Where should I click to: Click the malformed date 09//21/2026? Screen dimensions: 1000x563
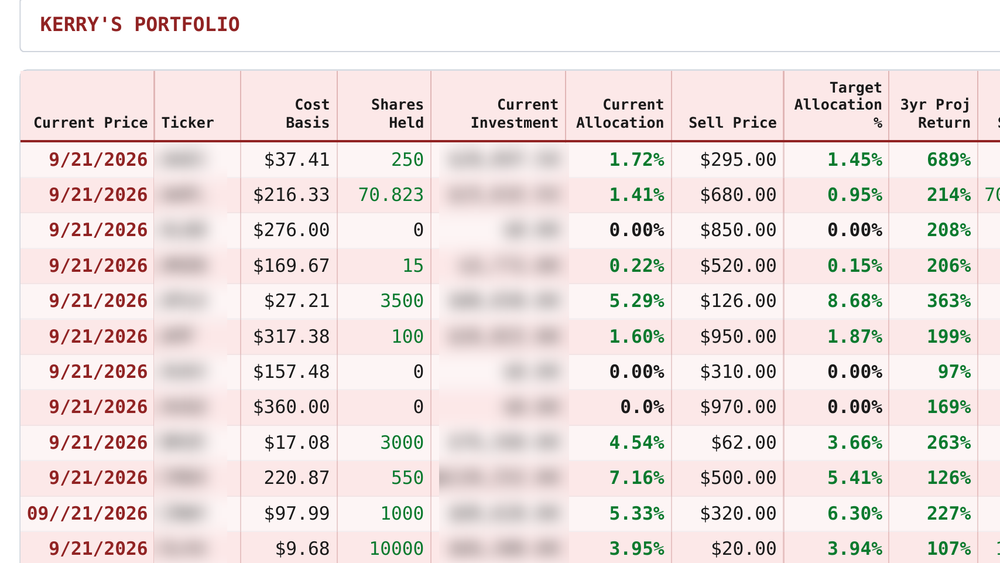(x=87, y=513)
